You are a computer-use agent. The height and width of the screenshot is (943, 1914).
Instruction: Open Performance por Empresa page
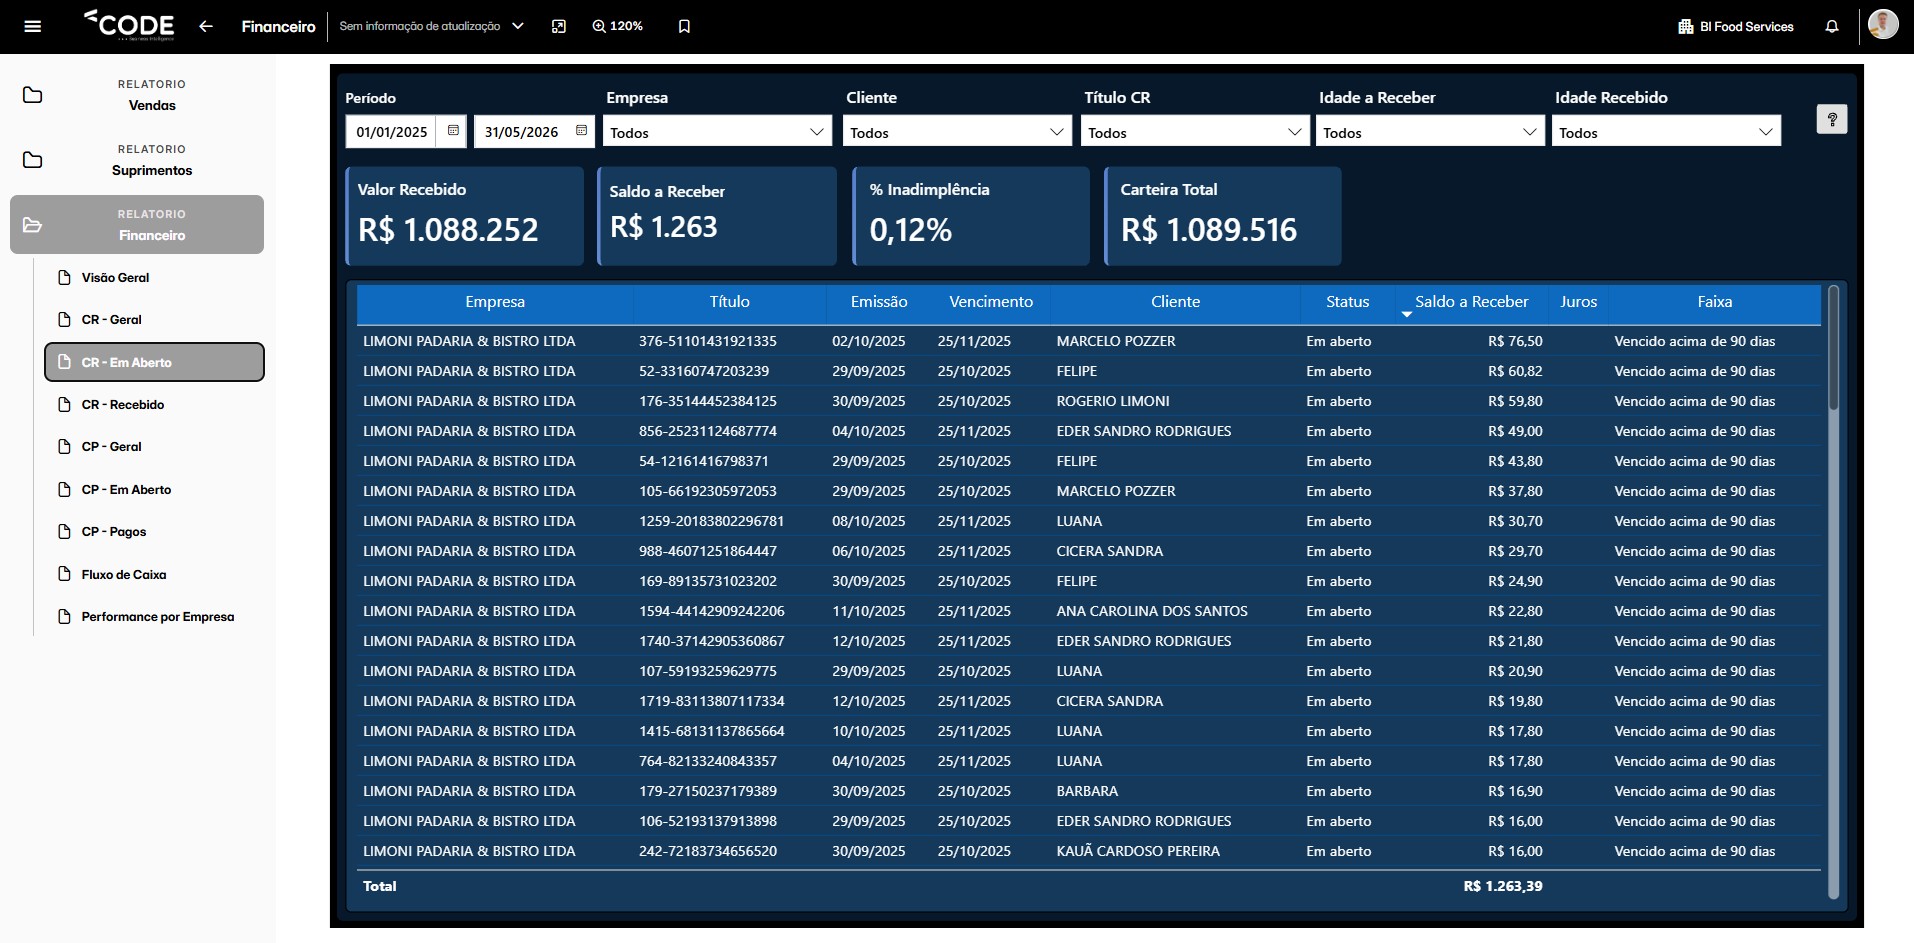click(155, 617)
